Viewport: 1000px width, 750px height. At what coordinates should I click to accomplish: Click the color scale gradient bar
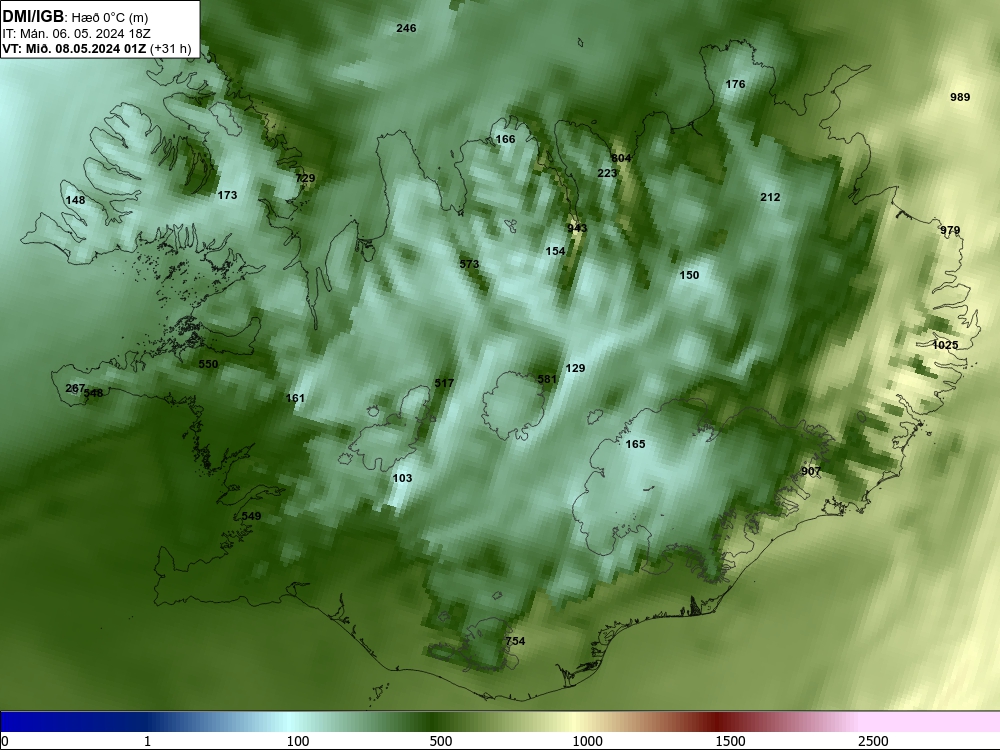coord(500,722)
